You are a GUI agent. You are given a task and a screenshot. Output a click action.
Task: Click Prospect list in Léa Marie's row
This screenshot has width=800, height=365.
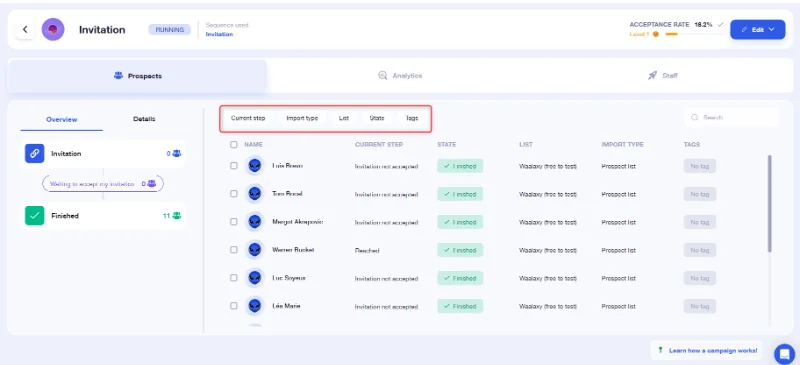[618, 306]
